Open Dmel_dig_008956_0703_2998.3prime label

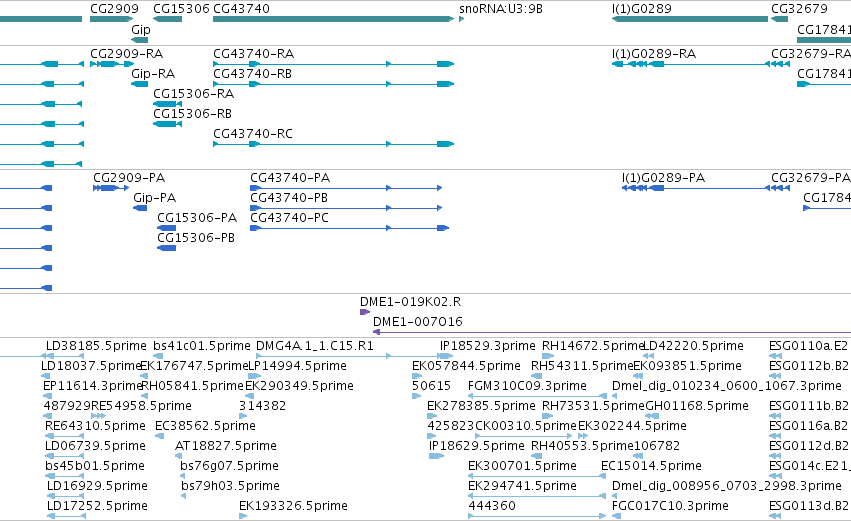pyautogui.click(x=727, y=486)
